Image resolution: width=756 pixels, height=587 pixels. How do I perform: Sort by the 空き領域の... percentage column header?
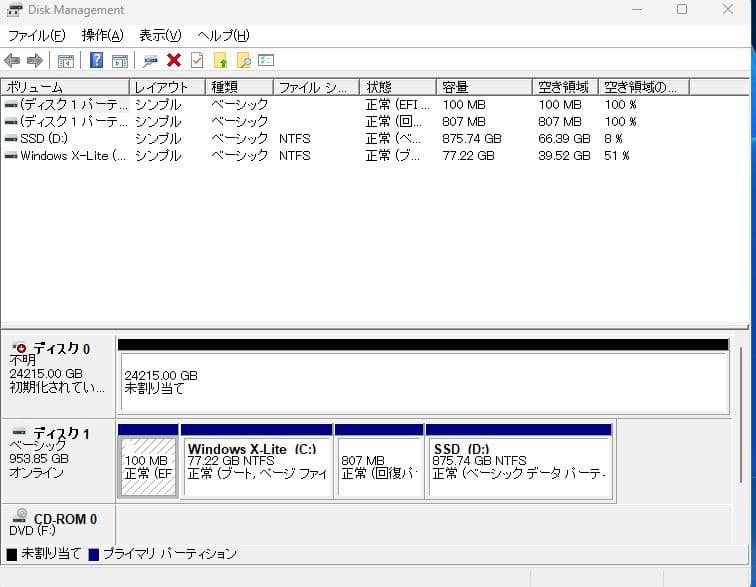coord(644,87)
